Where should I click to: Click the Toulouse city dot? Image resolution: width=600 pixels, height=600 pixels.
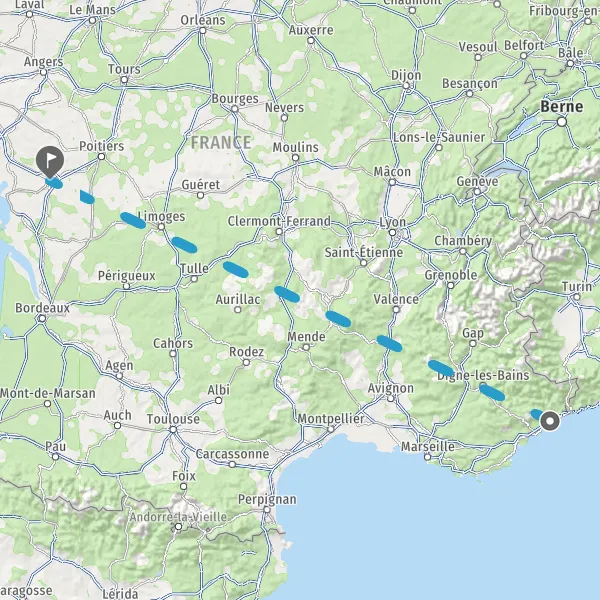pyautogui.click(x=173, y=430)
